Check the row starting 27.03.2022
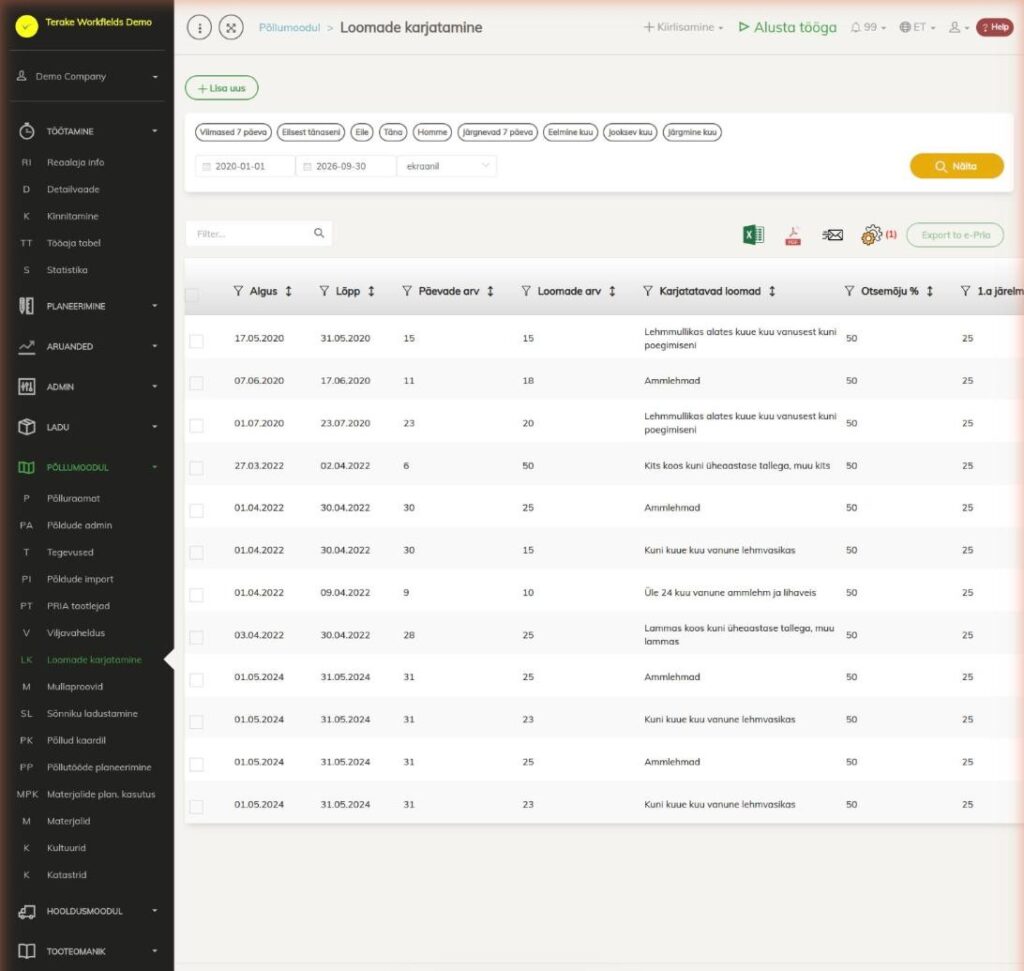The width and height of the screenshot is (1024, 971). click(197, 468)
